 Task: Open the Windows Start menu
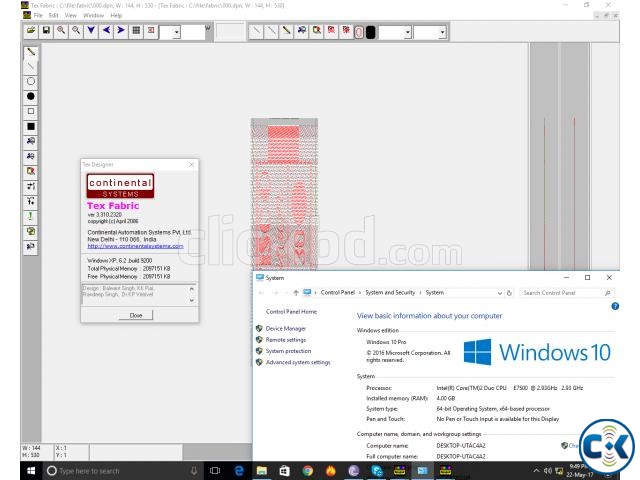coord(31,471)
